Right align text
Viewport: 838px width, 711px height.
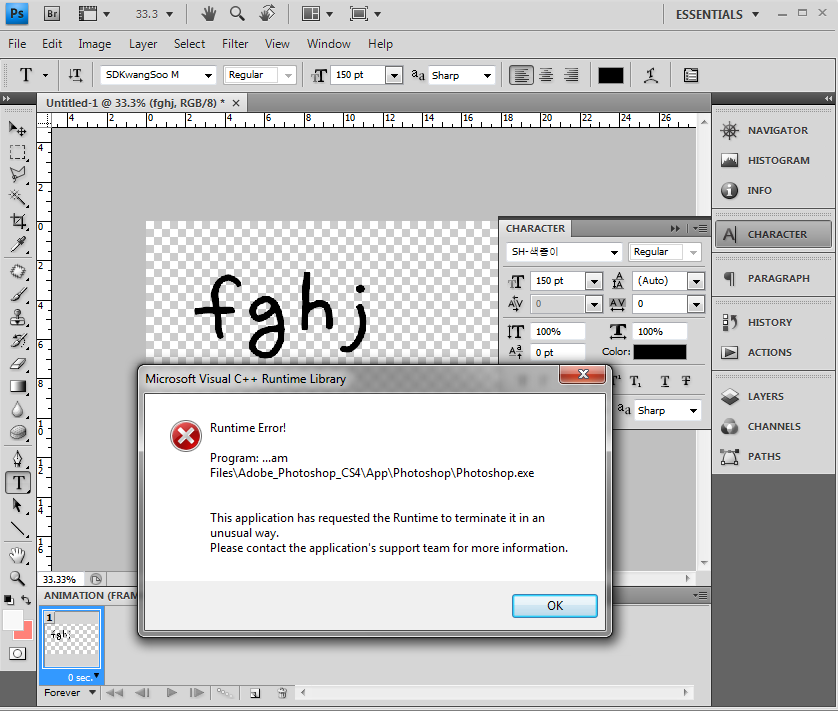pos(571,75)
